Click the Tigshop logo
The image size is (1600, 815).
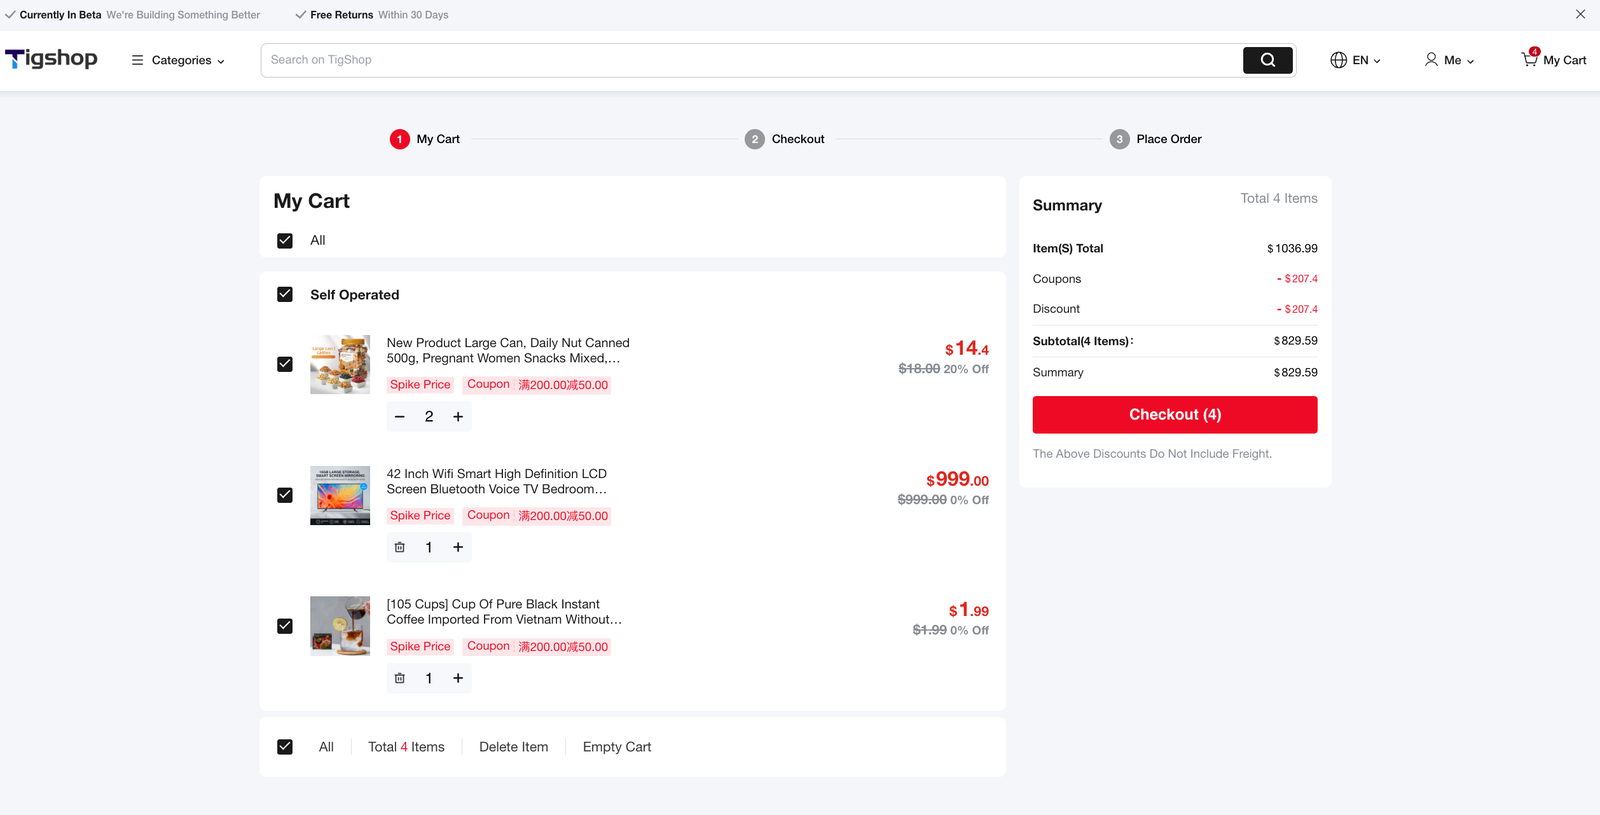pos(52,59)
